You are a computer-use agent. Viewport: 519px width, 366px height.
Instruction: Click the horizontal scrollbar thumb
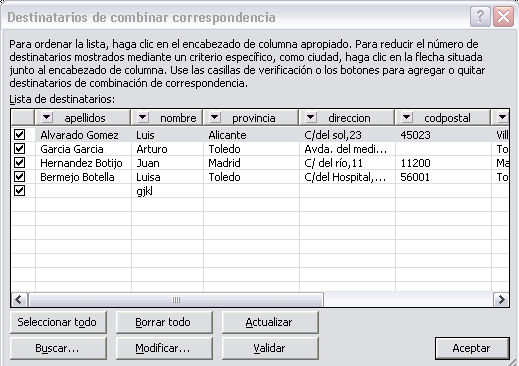176,300
